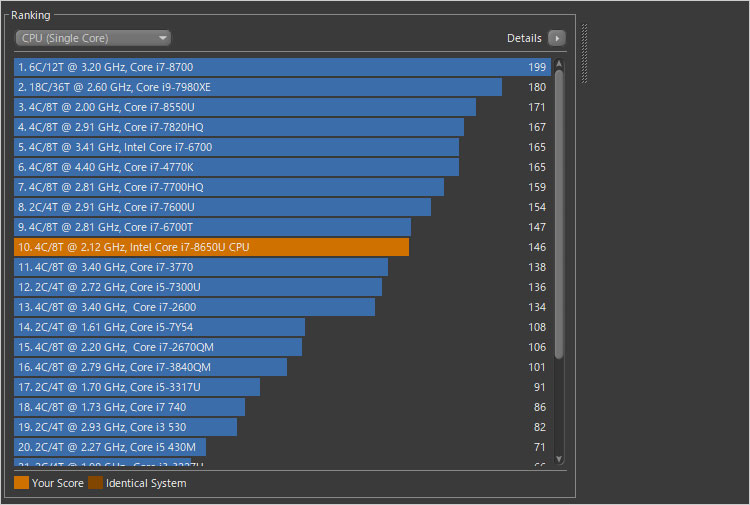Select the Core i7-7820HQ row
The height and width of the screenshot is (505, 750).
click(239, 127)
